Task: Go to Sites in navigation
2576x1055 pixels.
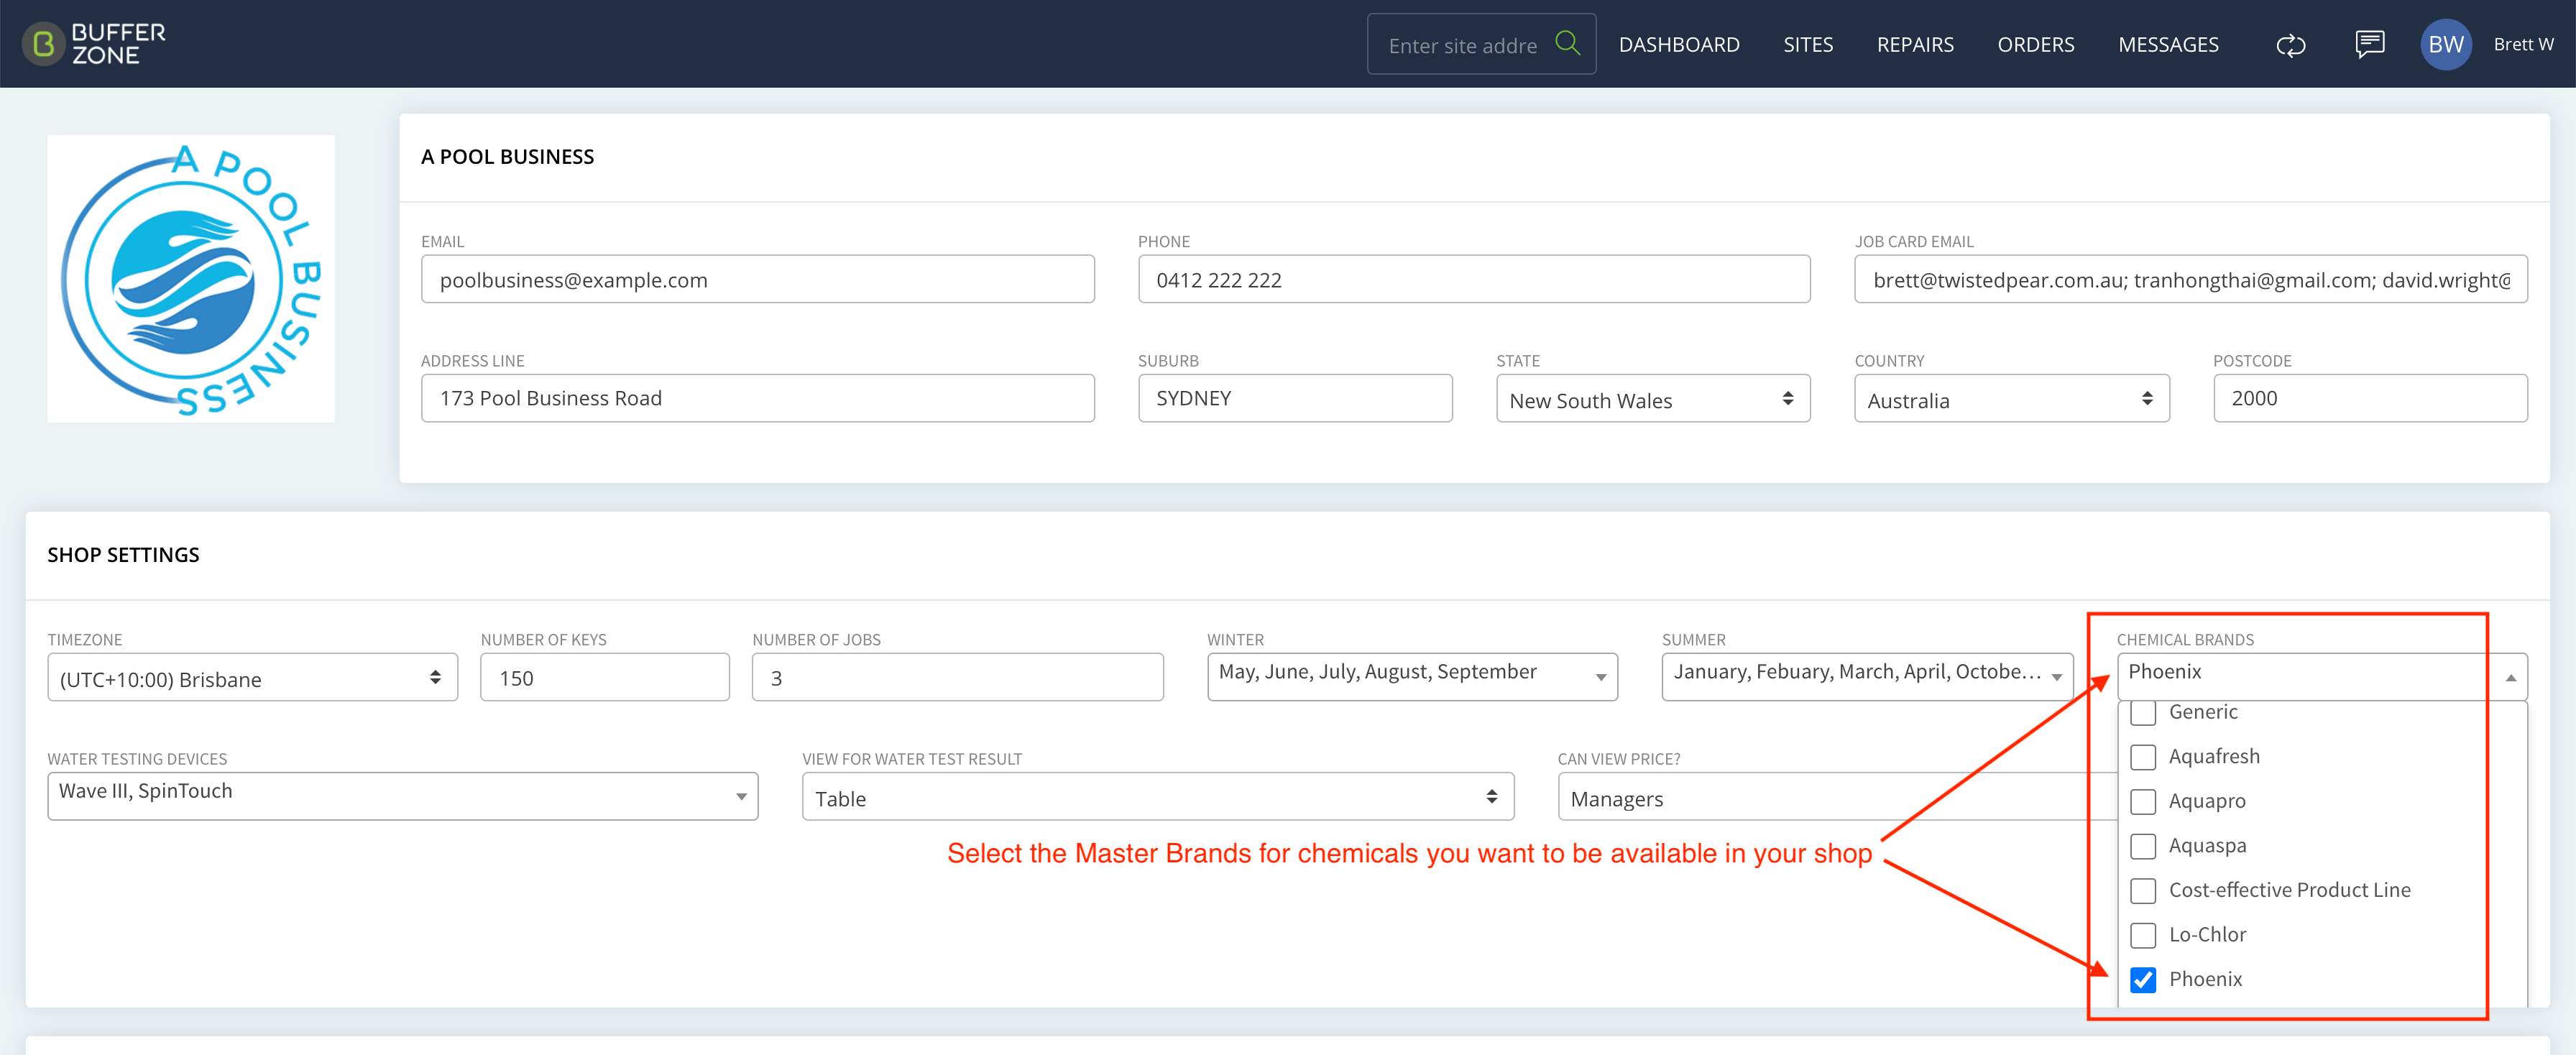Action: [x=1808, y=45]
